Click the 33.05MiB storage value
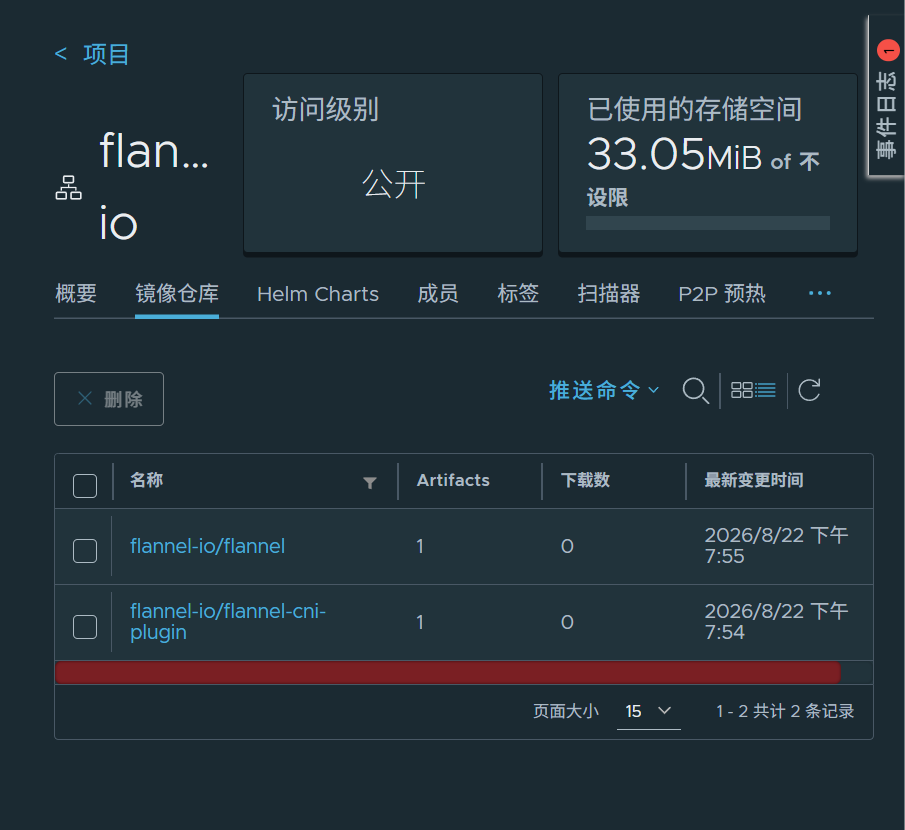Image resolution: width=905 pixels, height=830 pixels. tap(675, 155)
